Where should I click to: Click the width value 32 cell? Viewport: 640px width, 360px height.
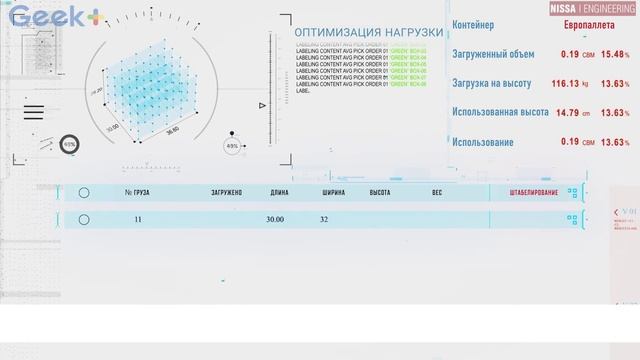(324, 220)
